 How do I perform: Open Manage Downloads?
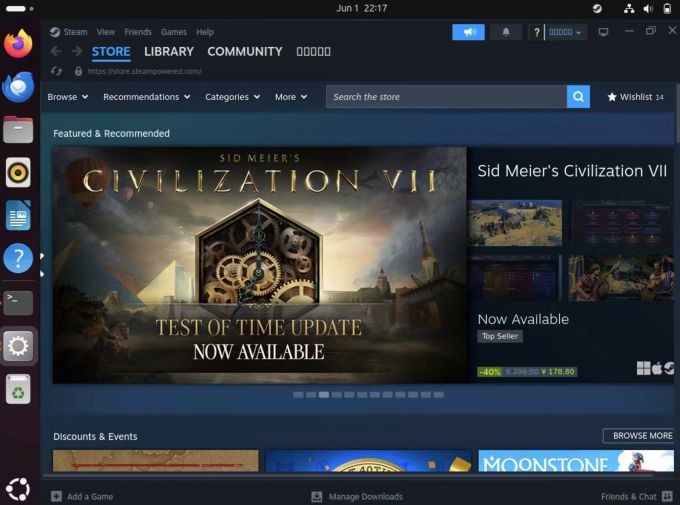point(366,496)
